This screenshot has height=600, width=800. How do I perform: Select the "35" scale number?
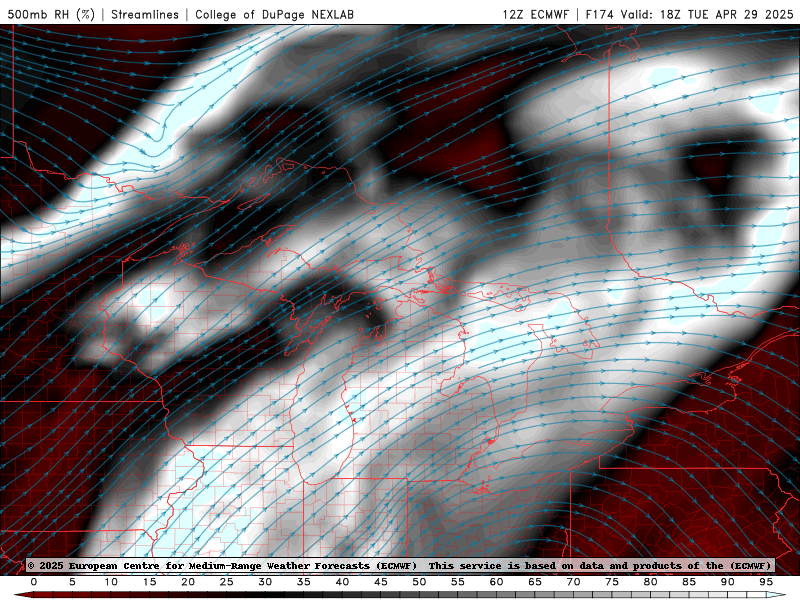coord(304,582)
